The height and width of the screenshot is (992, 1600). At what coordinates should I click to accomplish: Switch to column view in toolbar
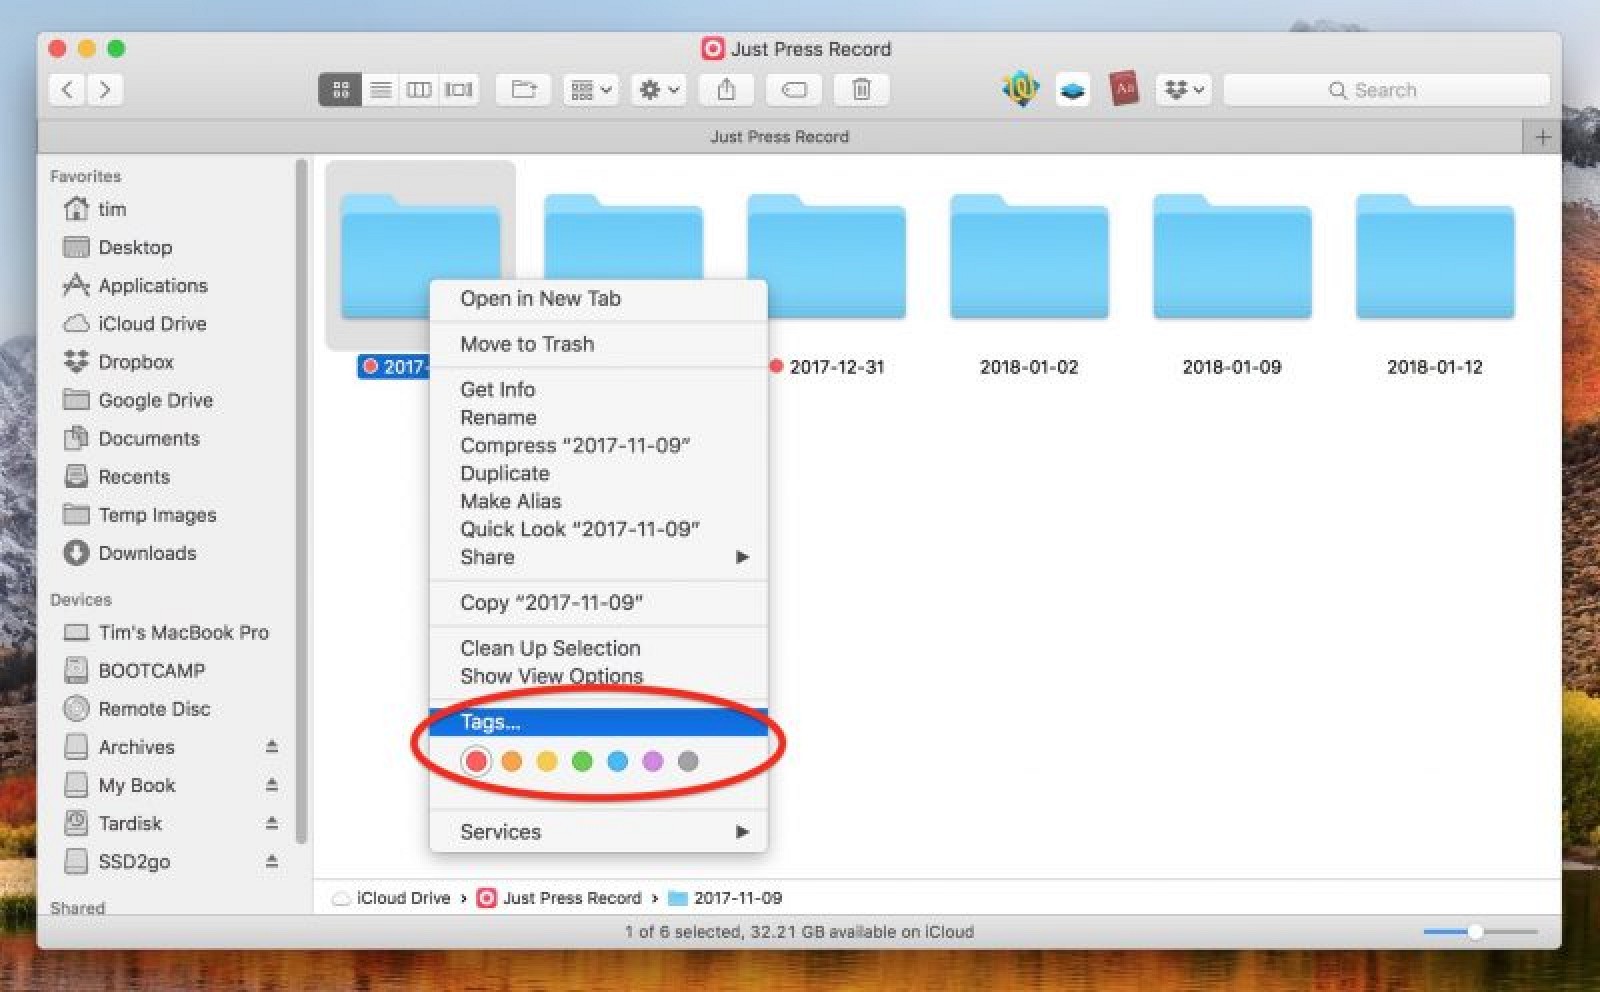[x=419, y=90]
